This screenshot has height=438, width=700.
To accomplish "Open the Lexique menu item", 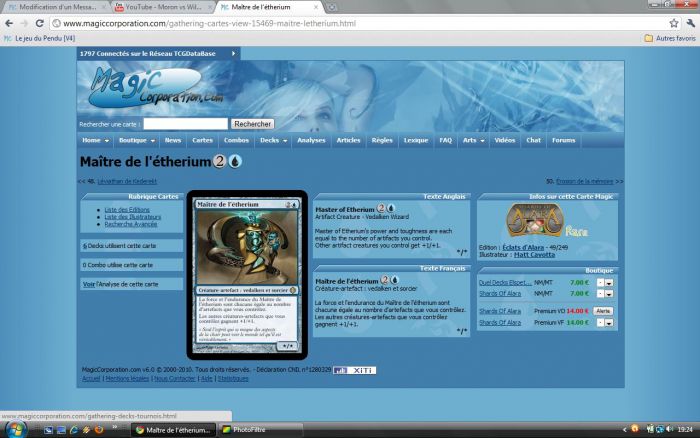I will [x=416, y=140].
